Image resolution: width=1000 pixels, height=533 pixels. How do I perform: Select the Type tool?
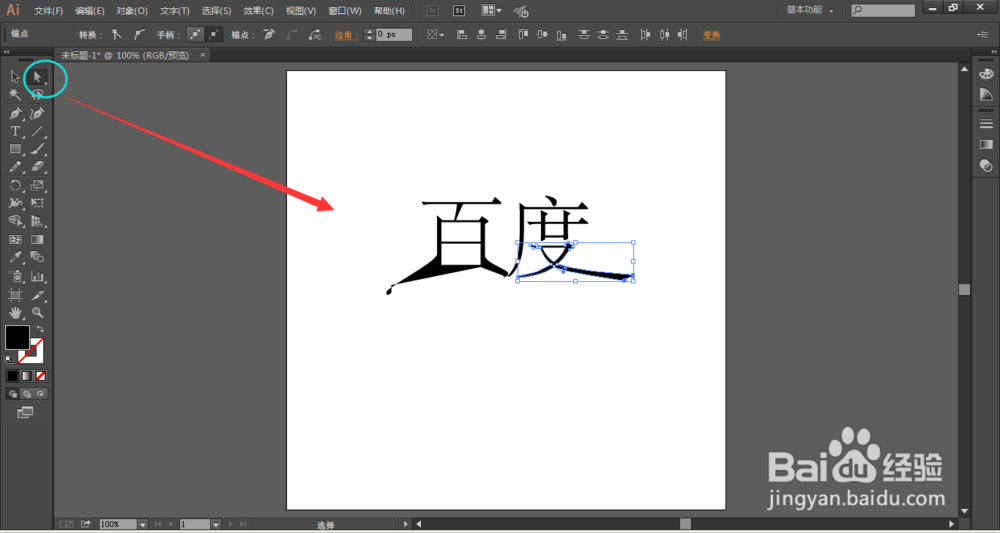pos(15,132)
